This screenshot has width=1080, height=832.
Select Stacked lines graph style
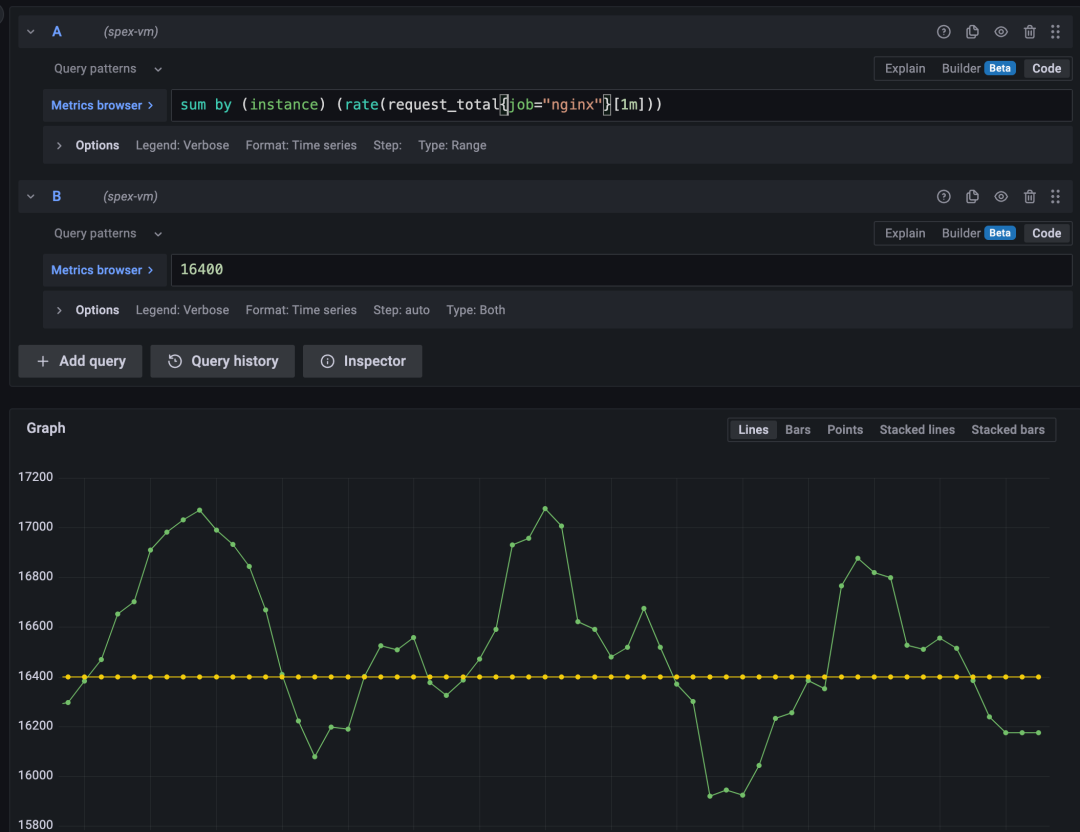(x=917, y=430)
